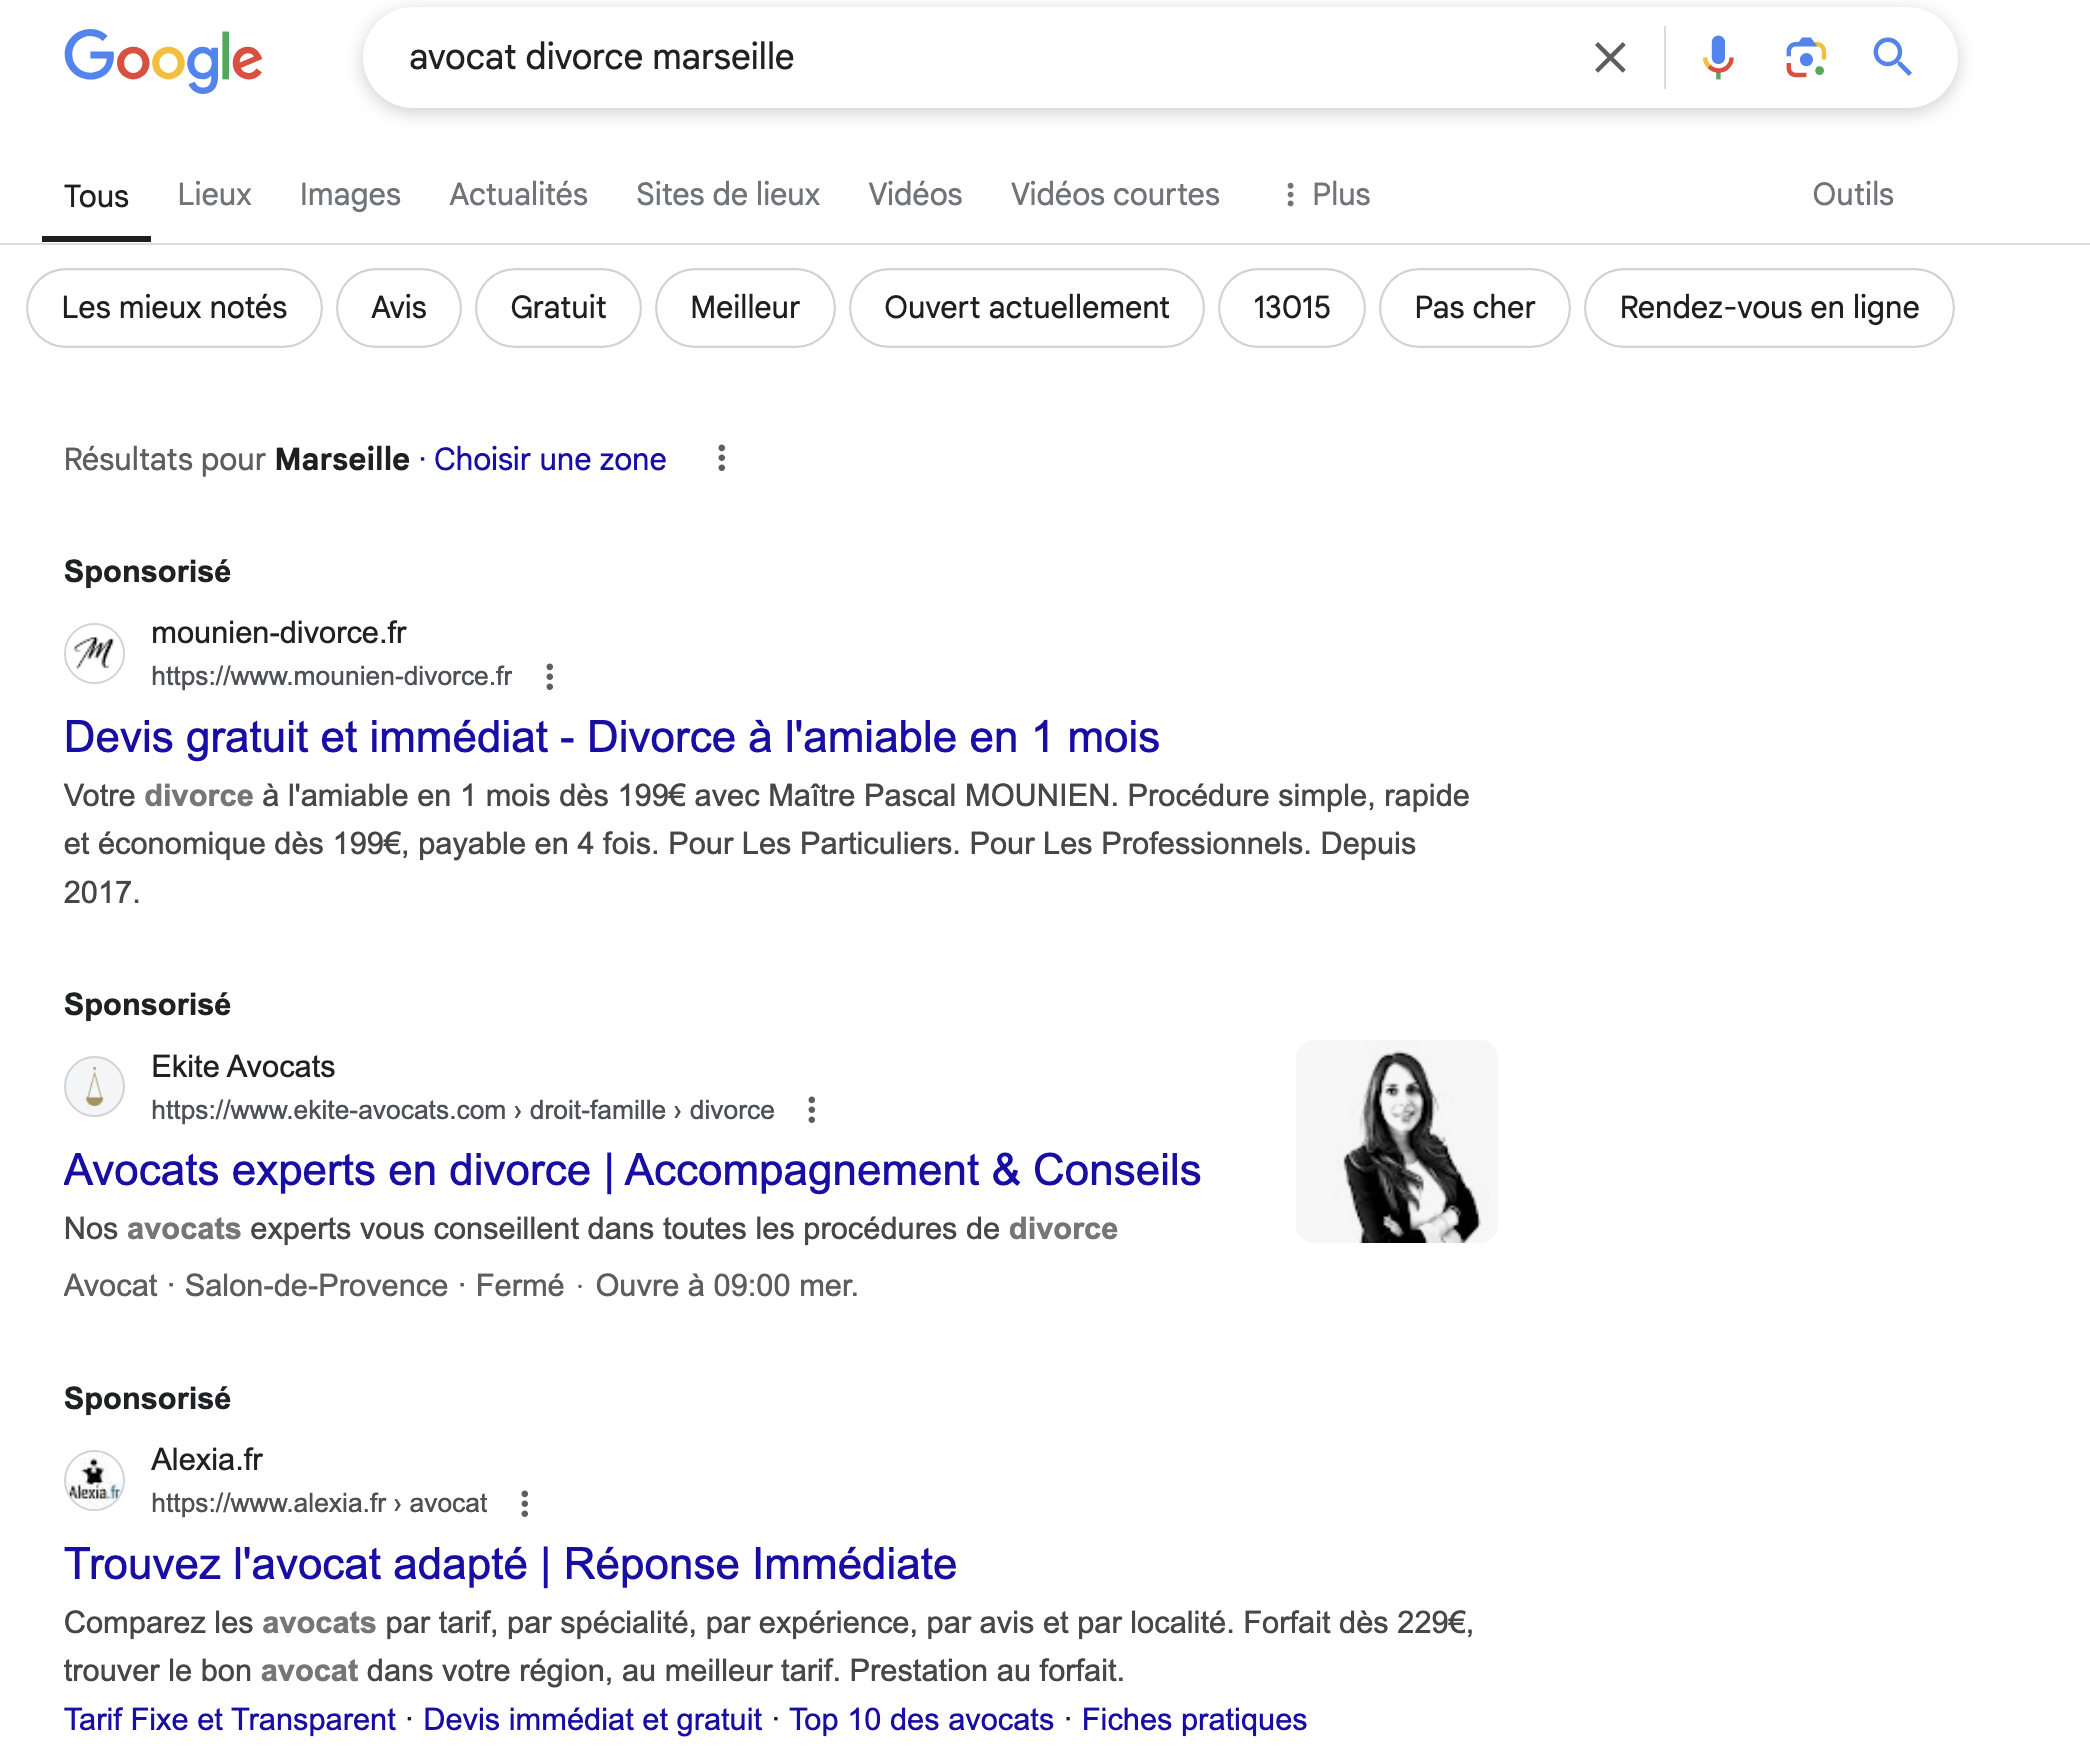Viewport: 2090px width, 1750px height.
Task: Open ad options for Alexia.fr
Action: click(x=524, y=1504)
